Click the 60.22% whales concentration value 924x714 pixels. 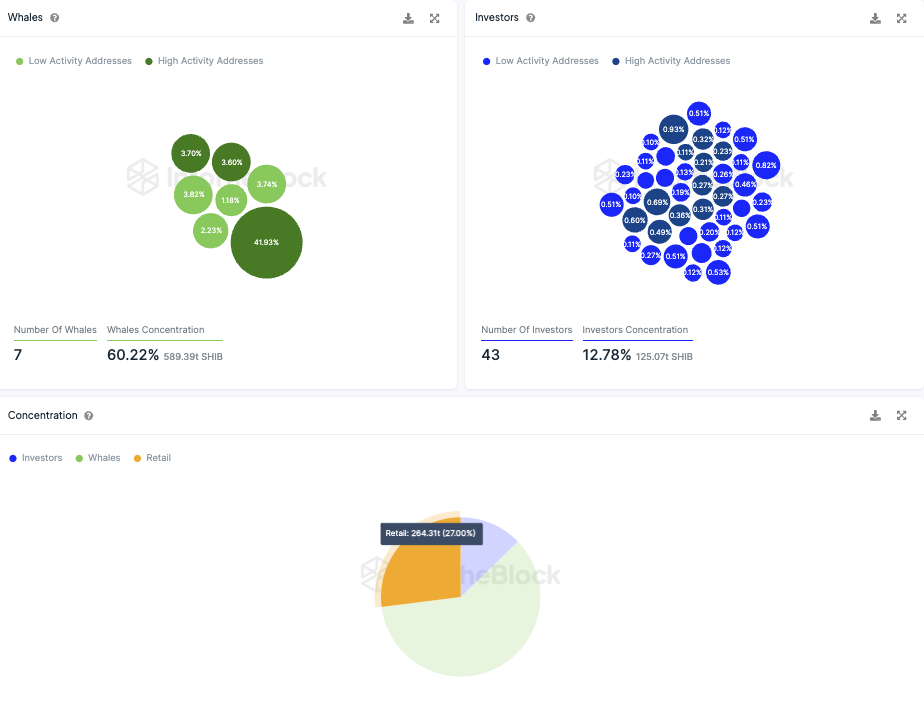[x=133, y=355]
